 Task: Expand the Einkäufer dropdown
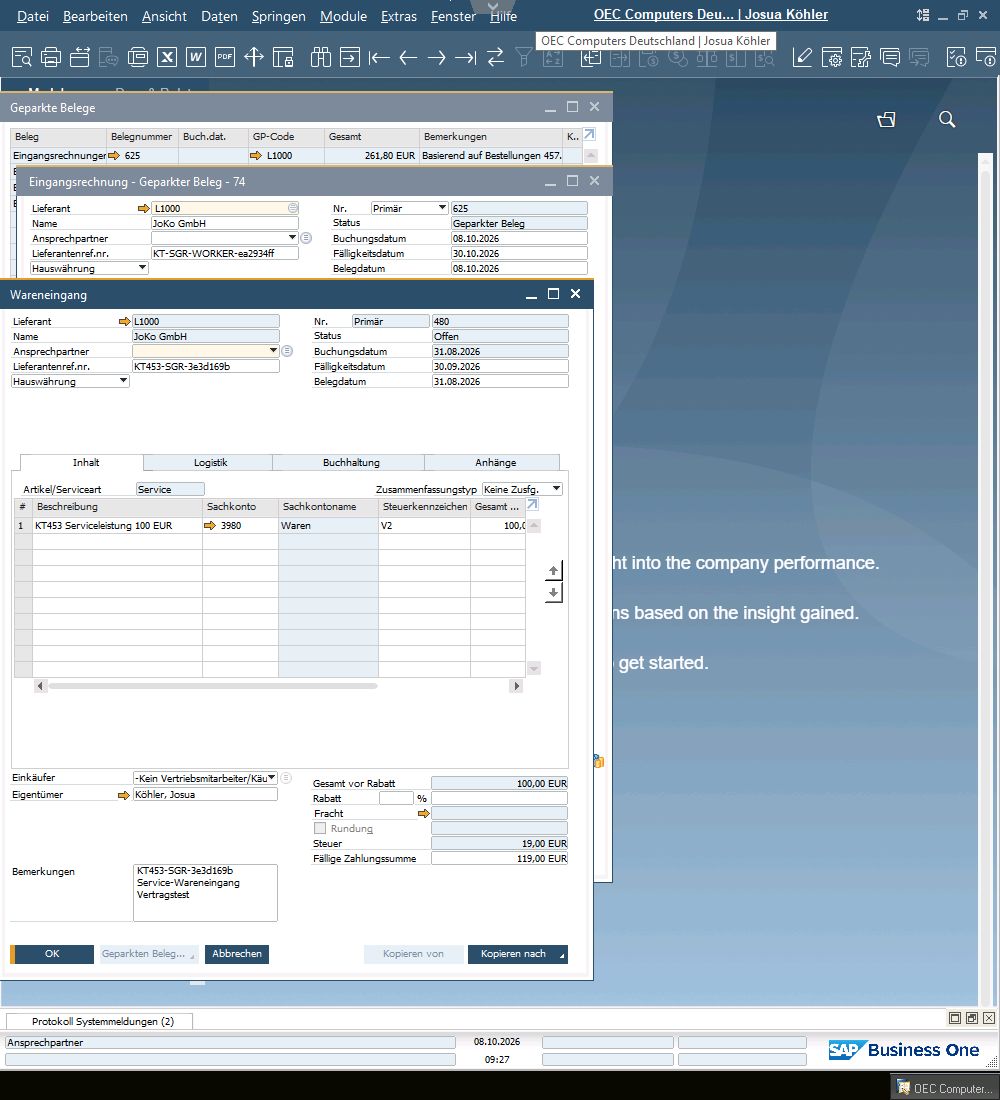tap(272, 777)
